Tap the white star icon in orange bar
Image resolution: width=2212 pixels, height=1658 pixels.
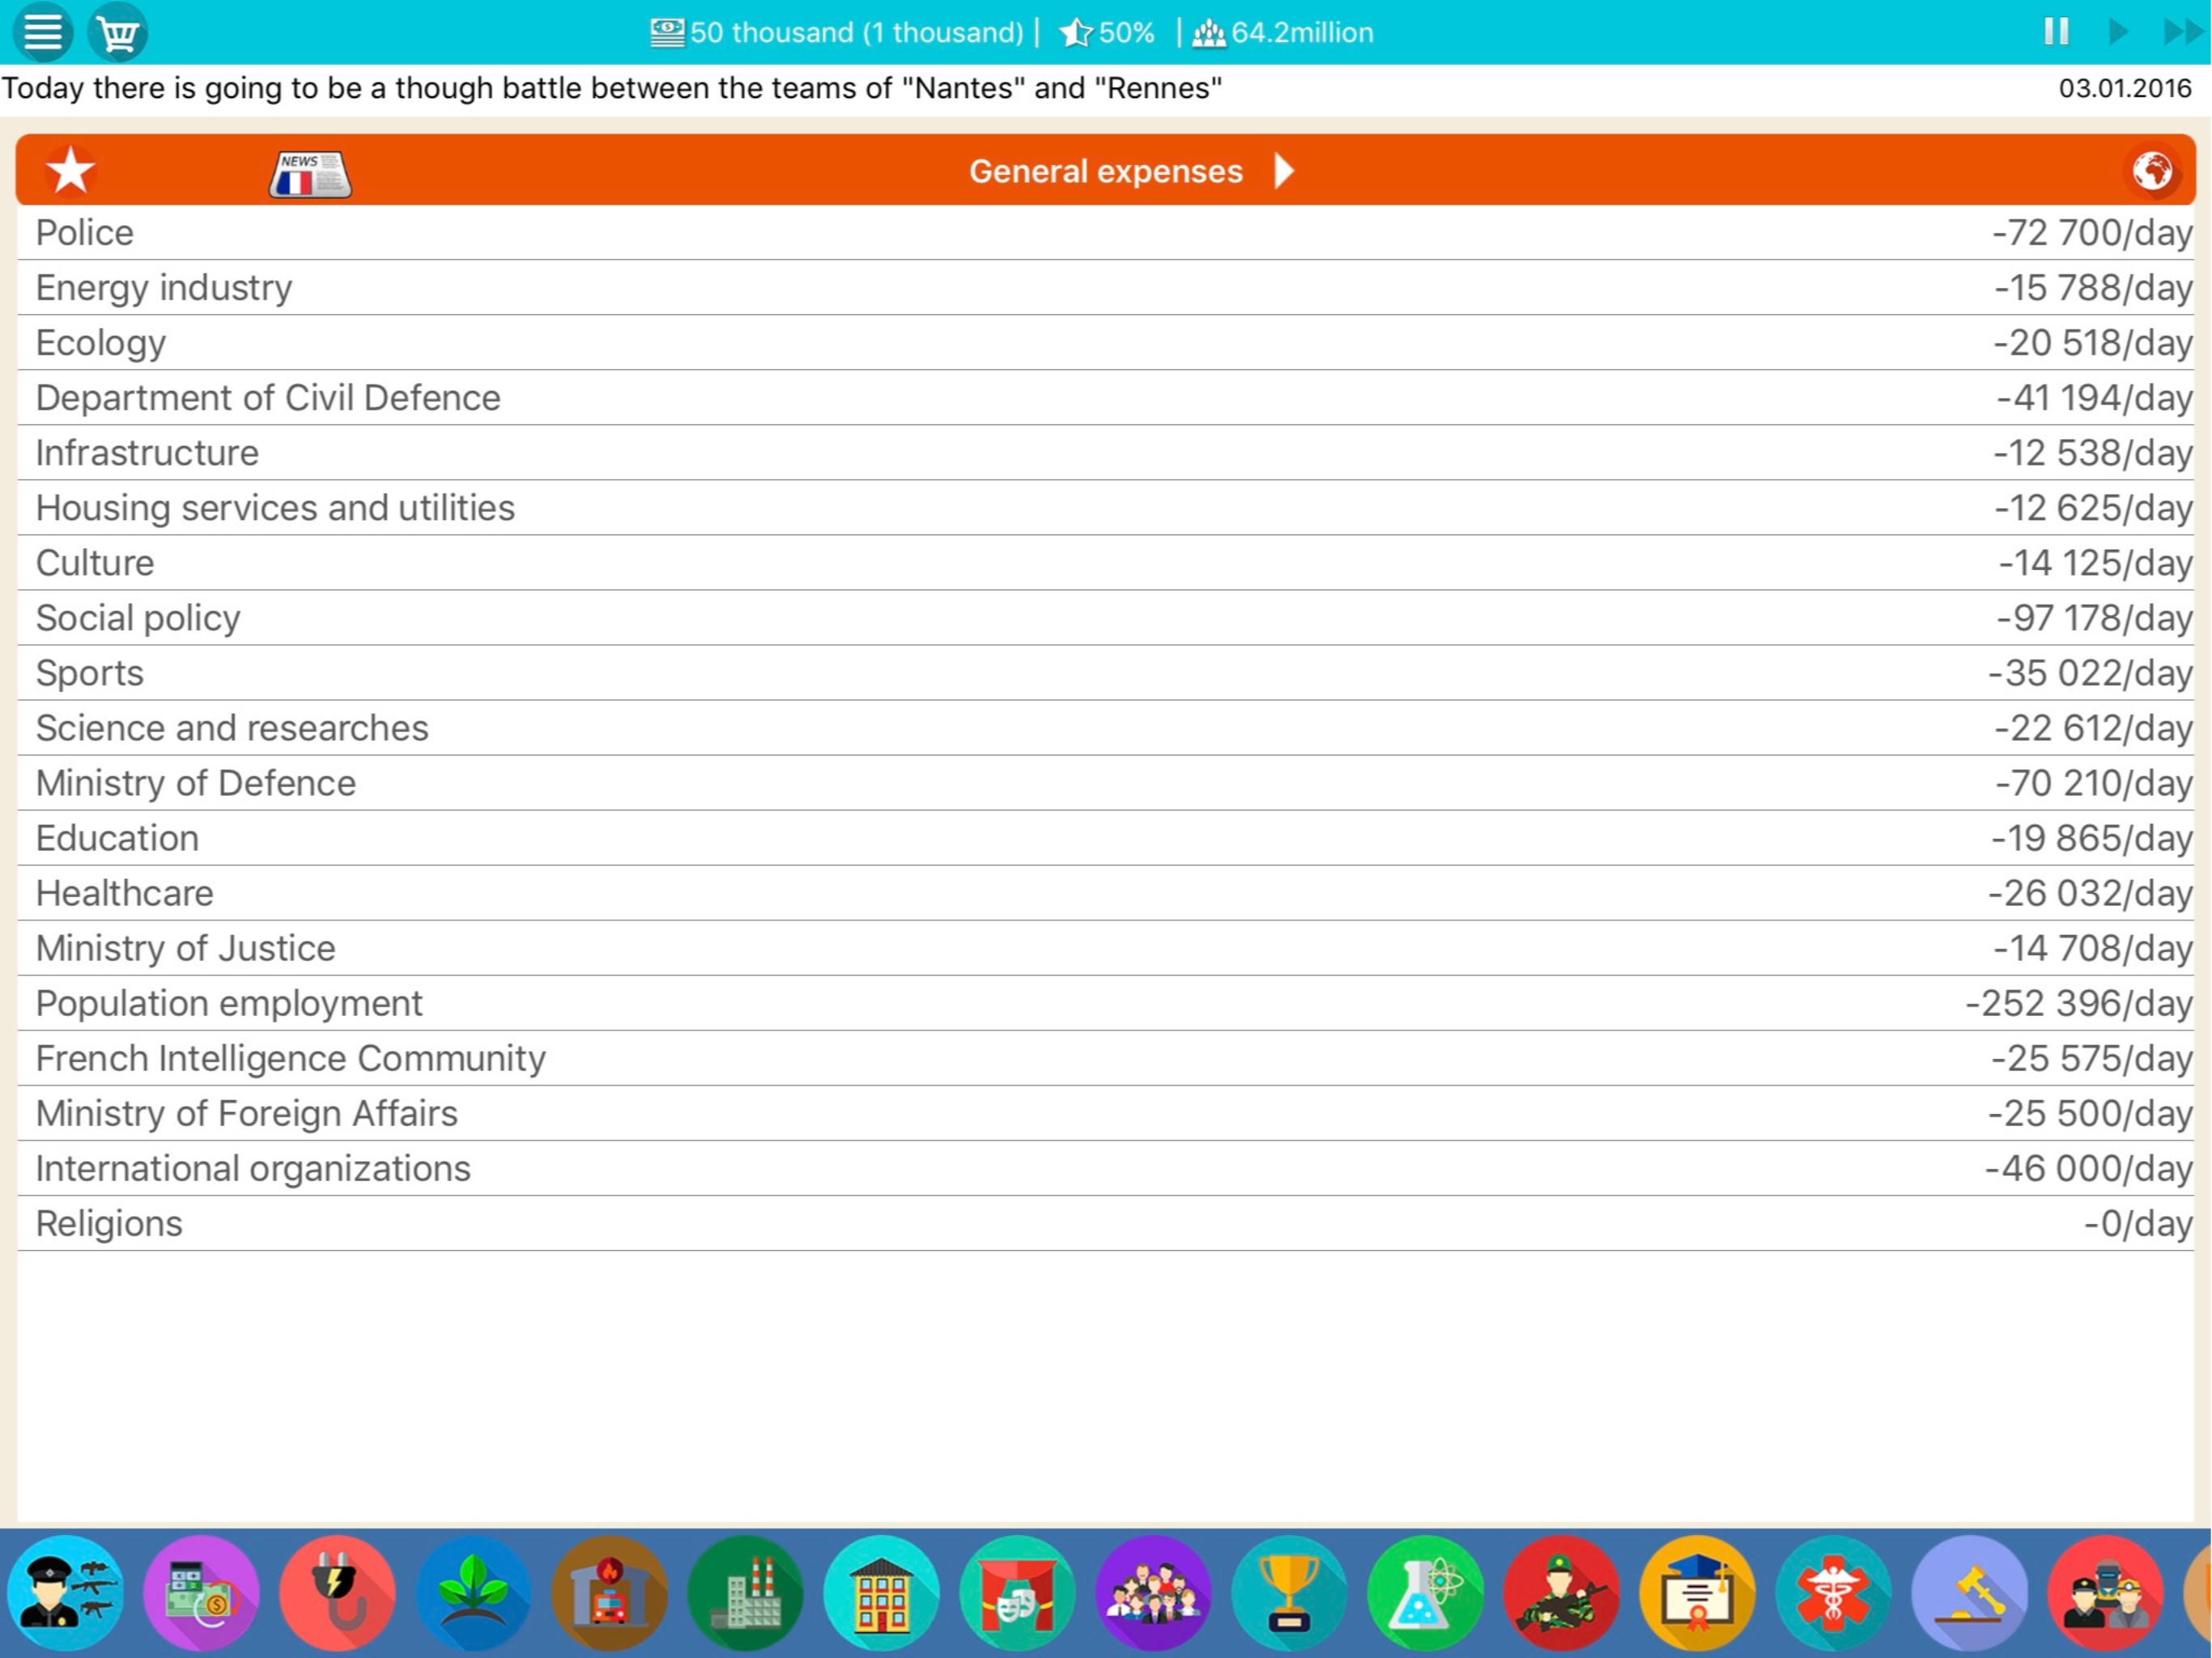[x=70, y=171]
